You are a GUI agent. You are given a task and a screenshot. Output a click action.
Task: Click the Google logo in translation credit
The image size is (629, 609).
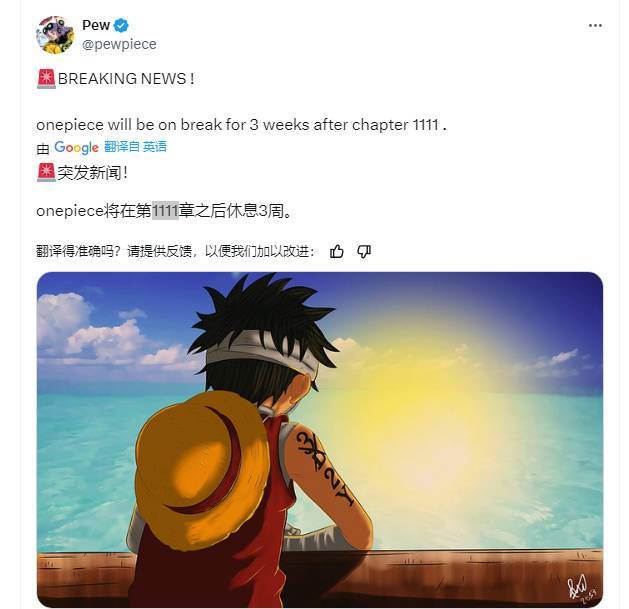76,147
